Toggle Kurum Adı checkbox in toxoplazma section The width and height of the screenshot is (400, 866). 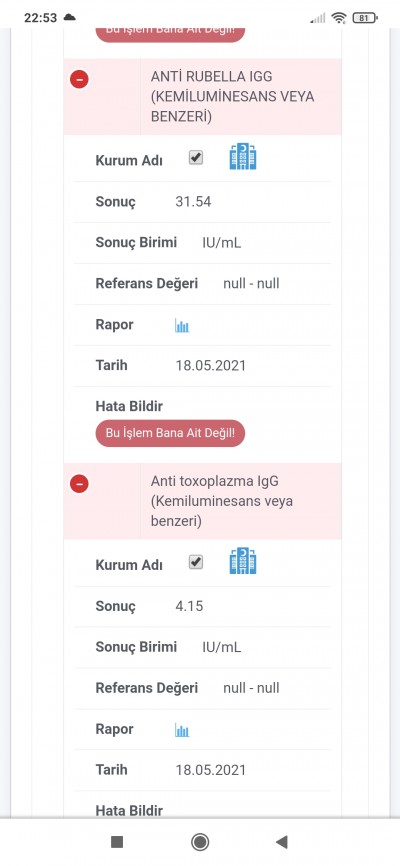pyautogui.click(x=196, y=562)
